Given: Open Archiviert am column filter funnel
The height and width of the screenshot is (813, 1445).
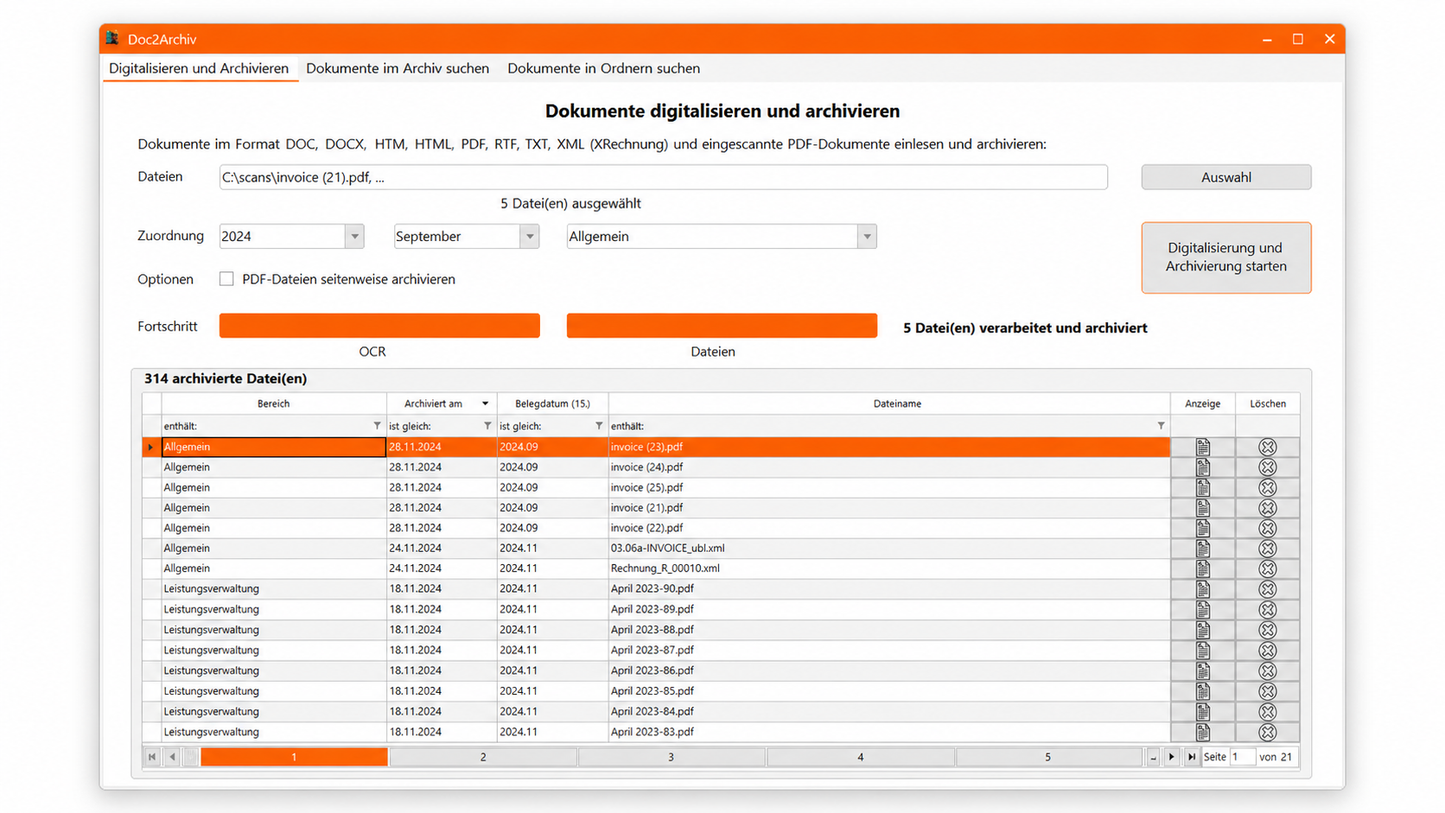Looking at the screenshot, I should 487,426.
